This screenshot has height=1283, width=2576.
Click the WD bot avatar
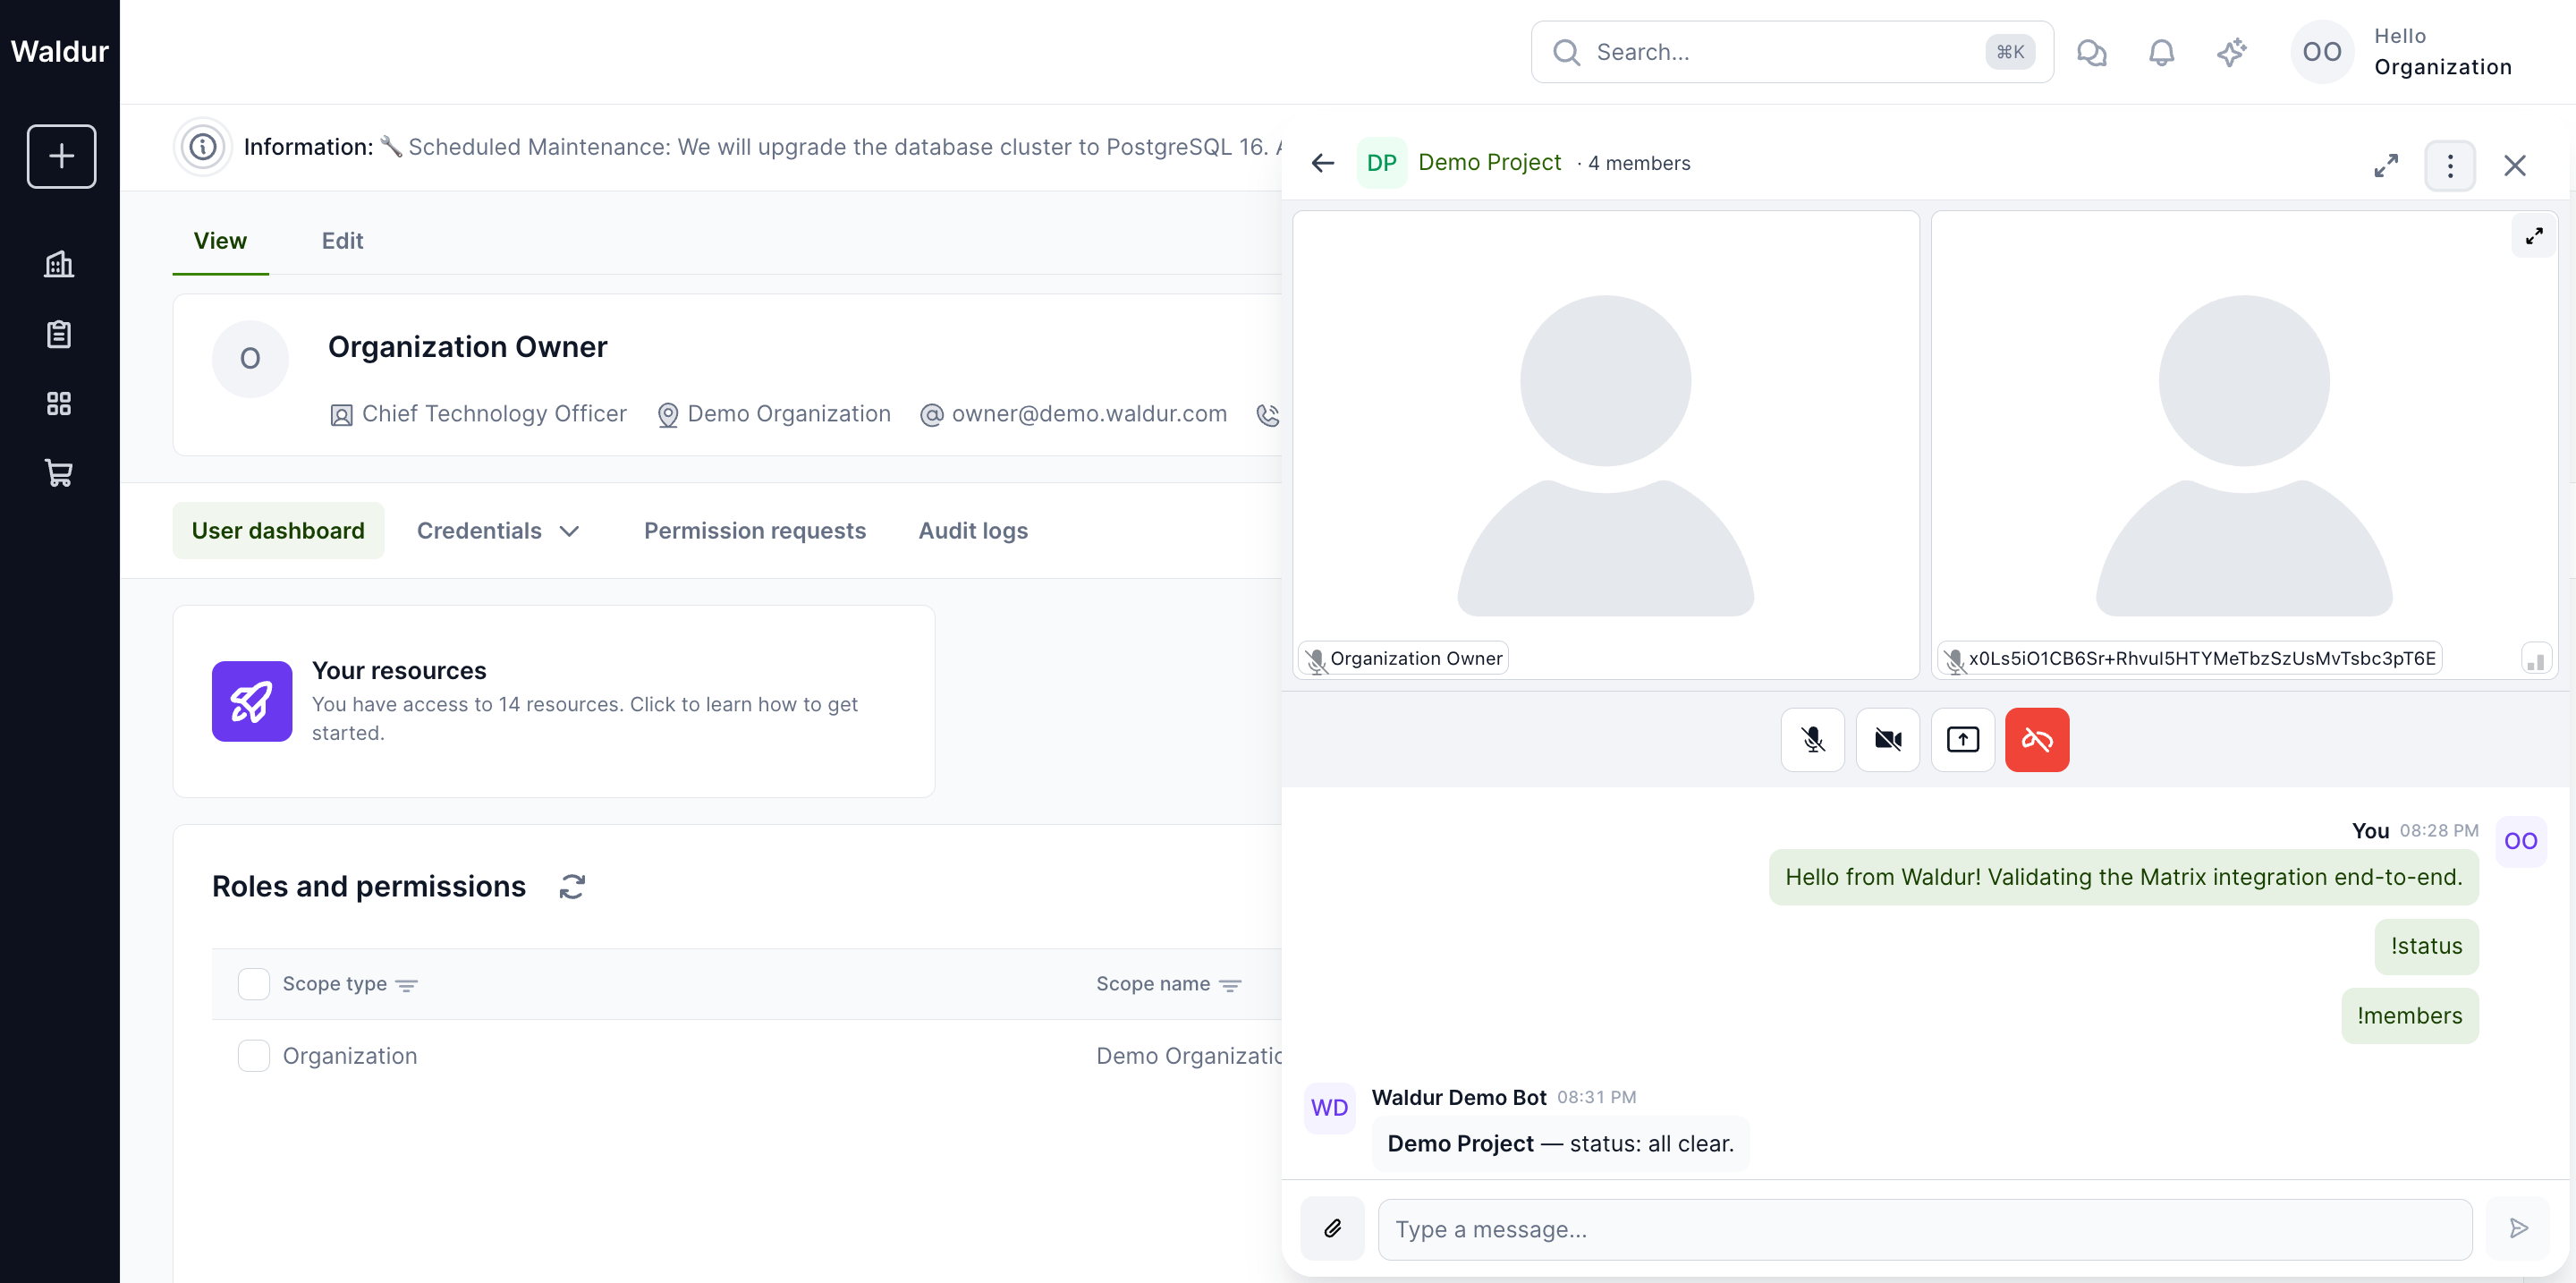(x=1330, y=1108)
